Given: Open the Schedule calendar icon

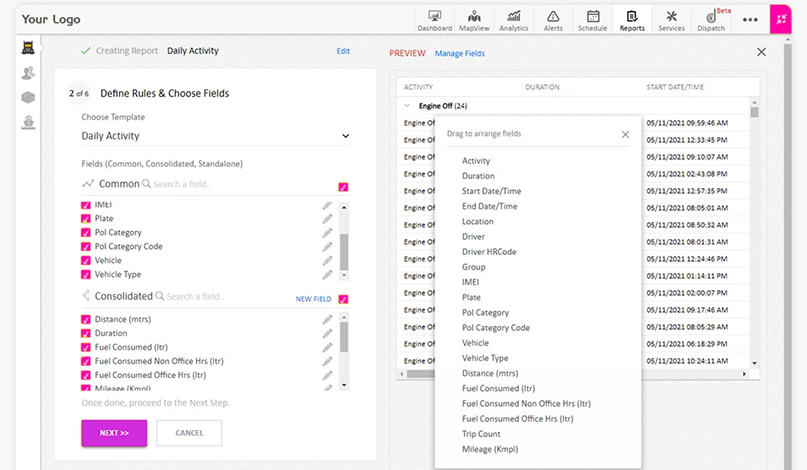Looking at the screenshot, I should pyautogui.click(x=592, y=19).
